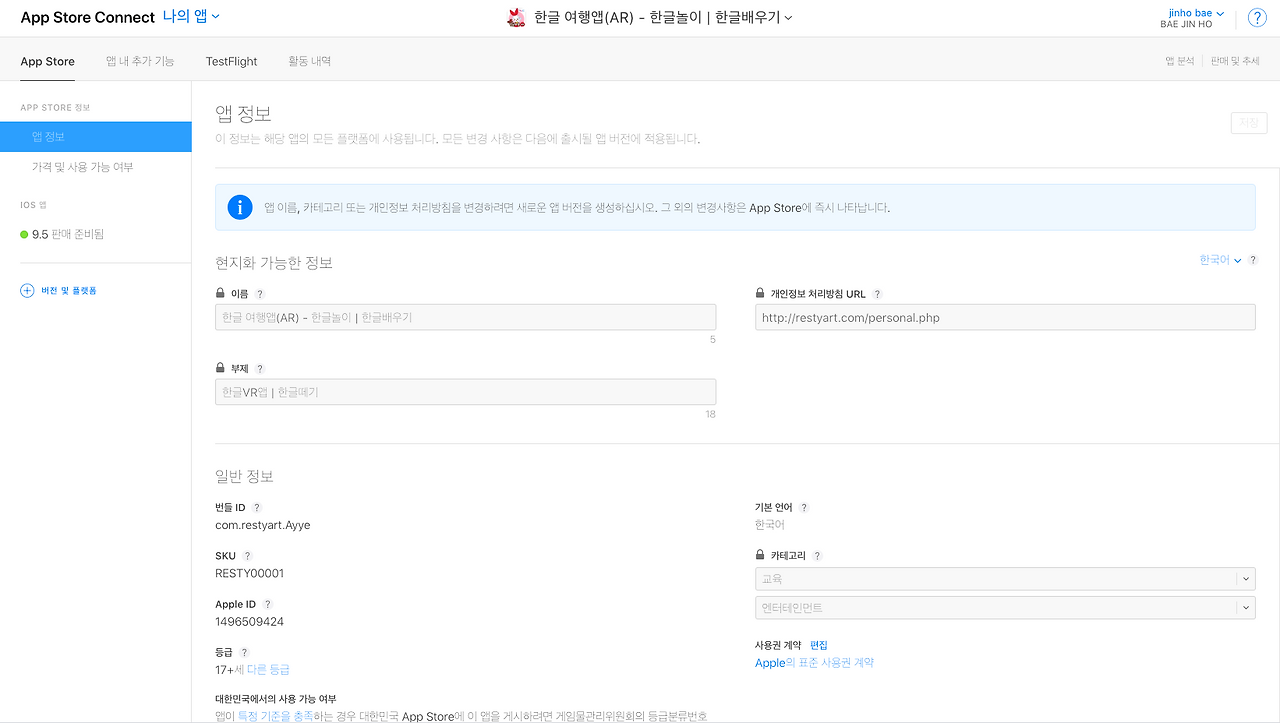The height and width of the screenshot is (723, 1280).
Task: Open the help tooltip next to 기본 언어
Action: 804,508
